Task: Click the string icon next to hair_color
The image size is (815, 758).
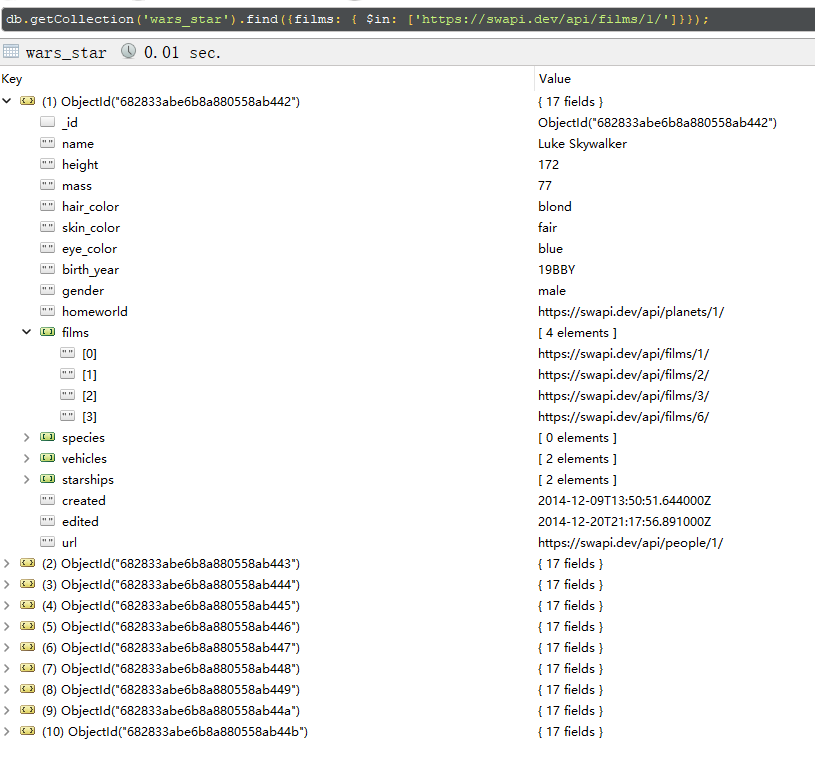Action: pos(47,206)
